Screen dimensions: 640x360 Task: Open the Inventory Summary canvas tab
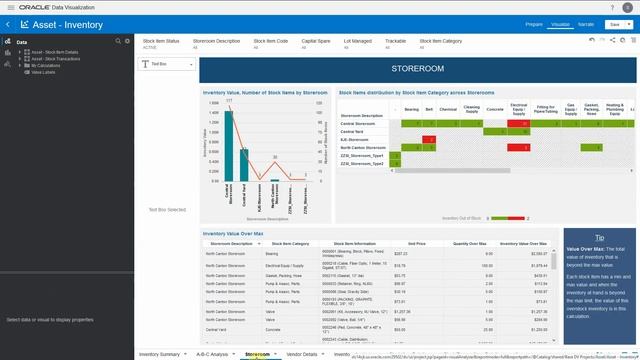click(x=159, y=354)
